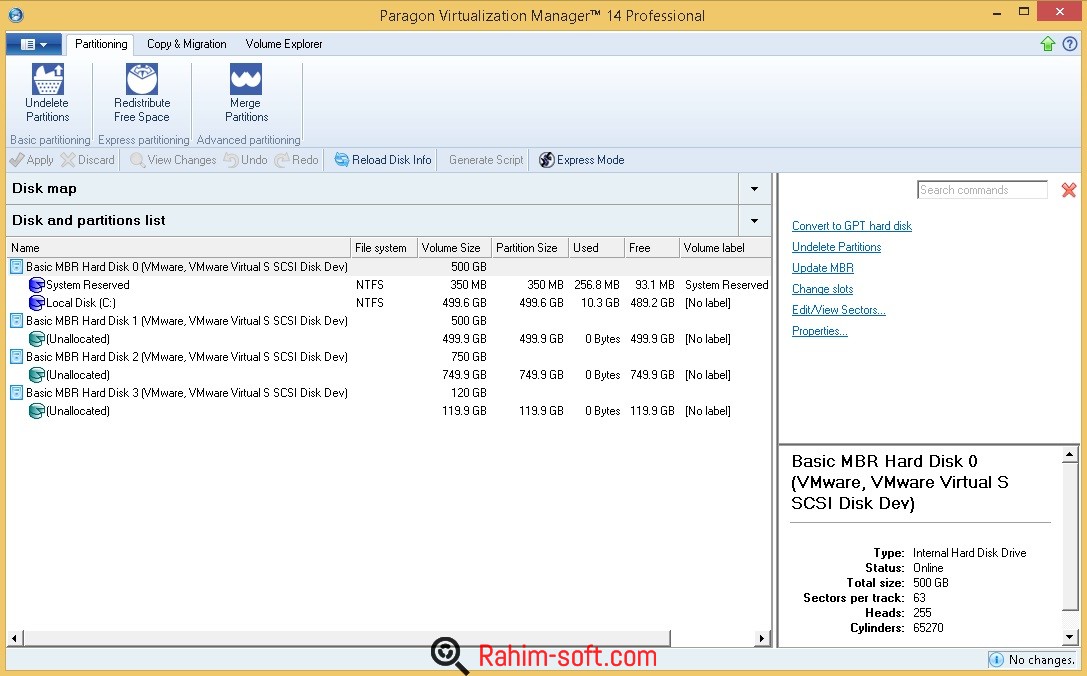1087x676 pixels.
Task: Open the Merge Partitions tool
Action: click(245, 80)
